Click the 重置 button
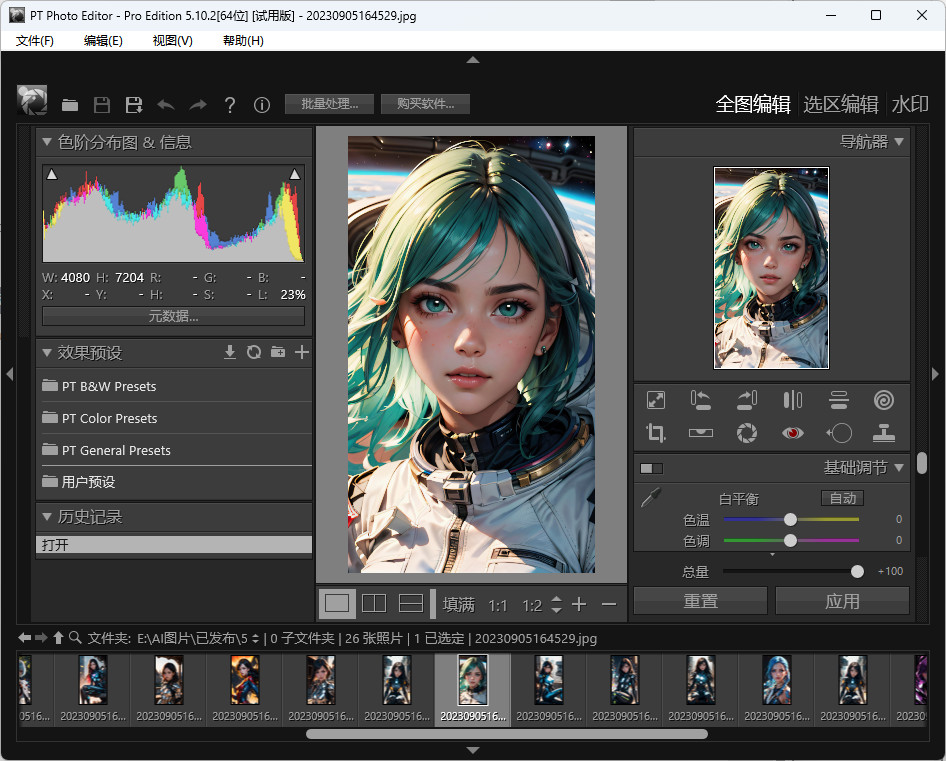The image size is (946, 761). pyautogui.click(x=700, y=601)
